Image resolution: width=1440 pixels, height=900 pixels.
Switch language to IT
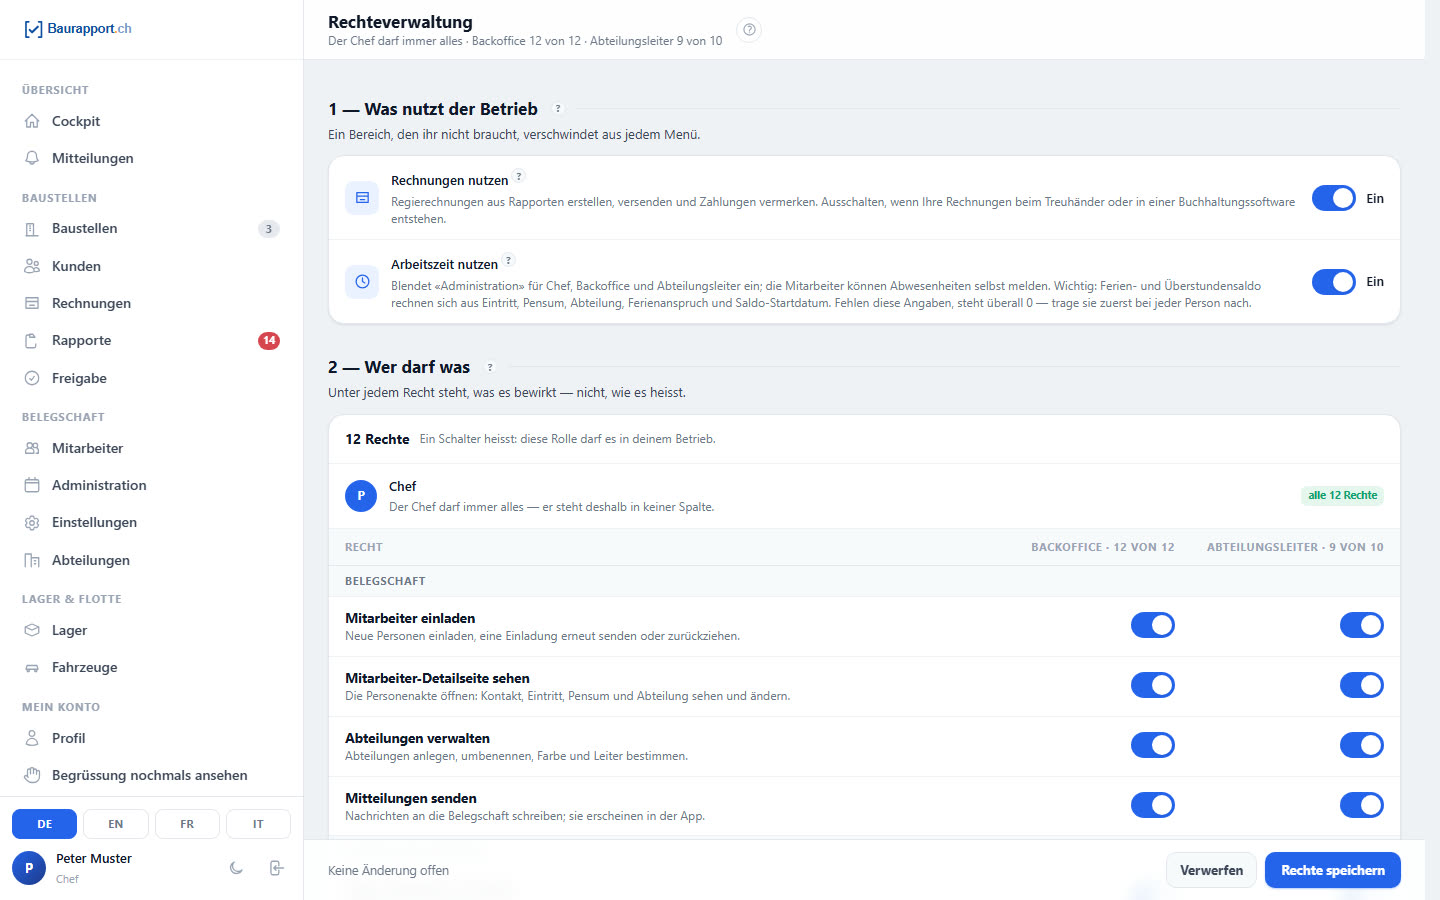pyautogui.click(x=258, y=824)
